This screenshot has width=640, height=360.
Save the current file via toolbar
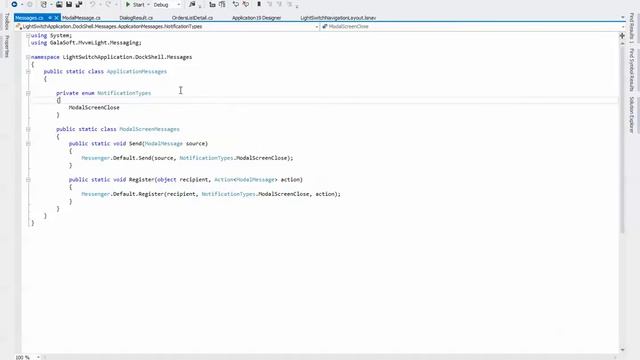pyautogui.click(x=69, y=4)
